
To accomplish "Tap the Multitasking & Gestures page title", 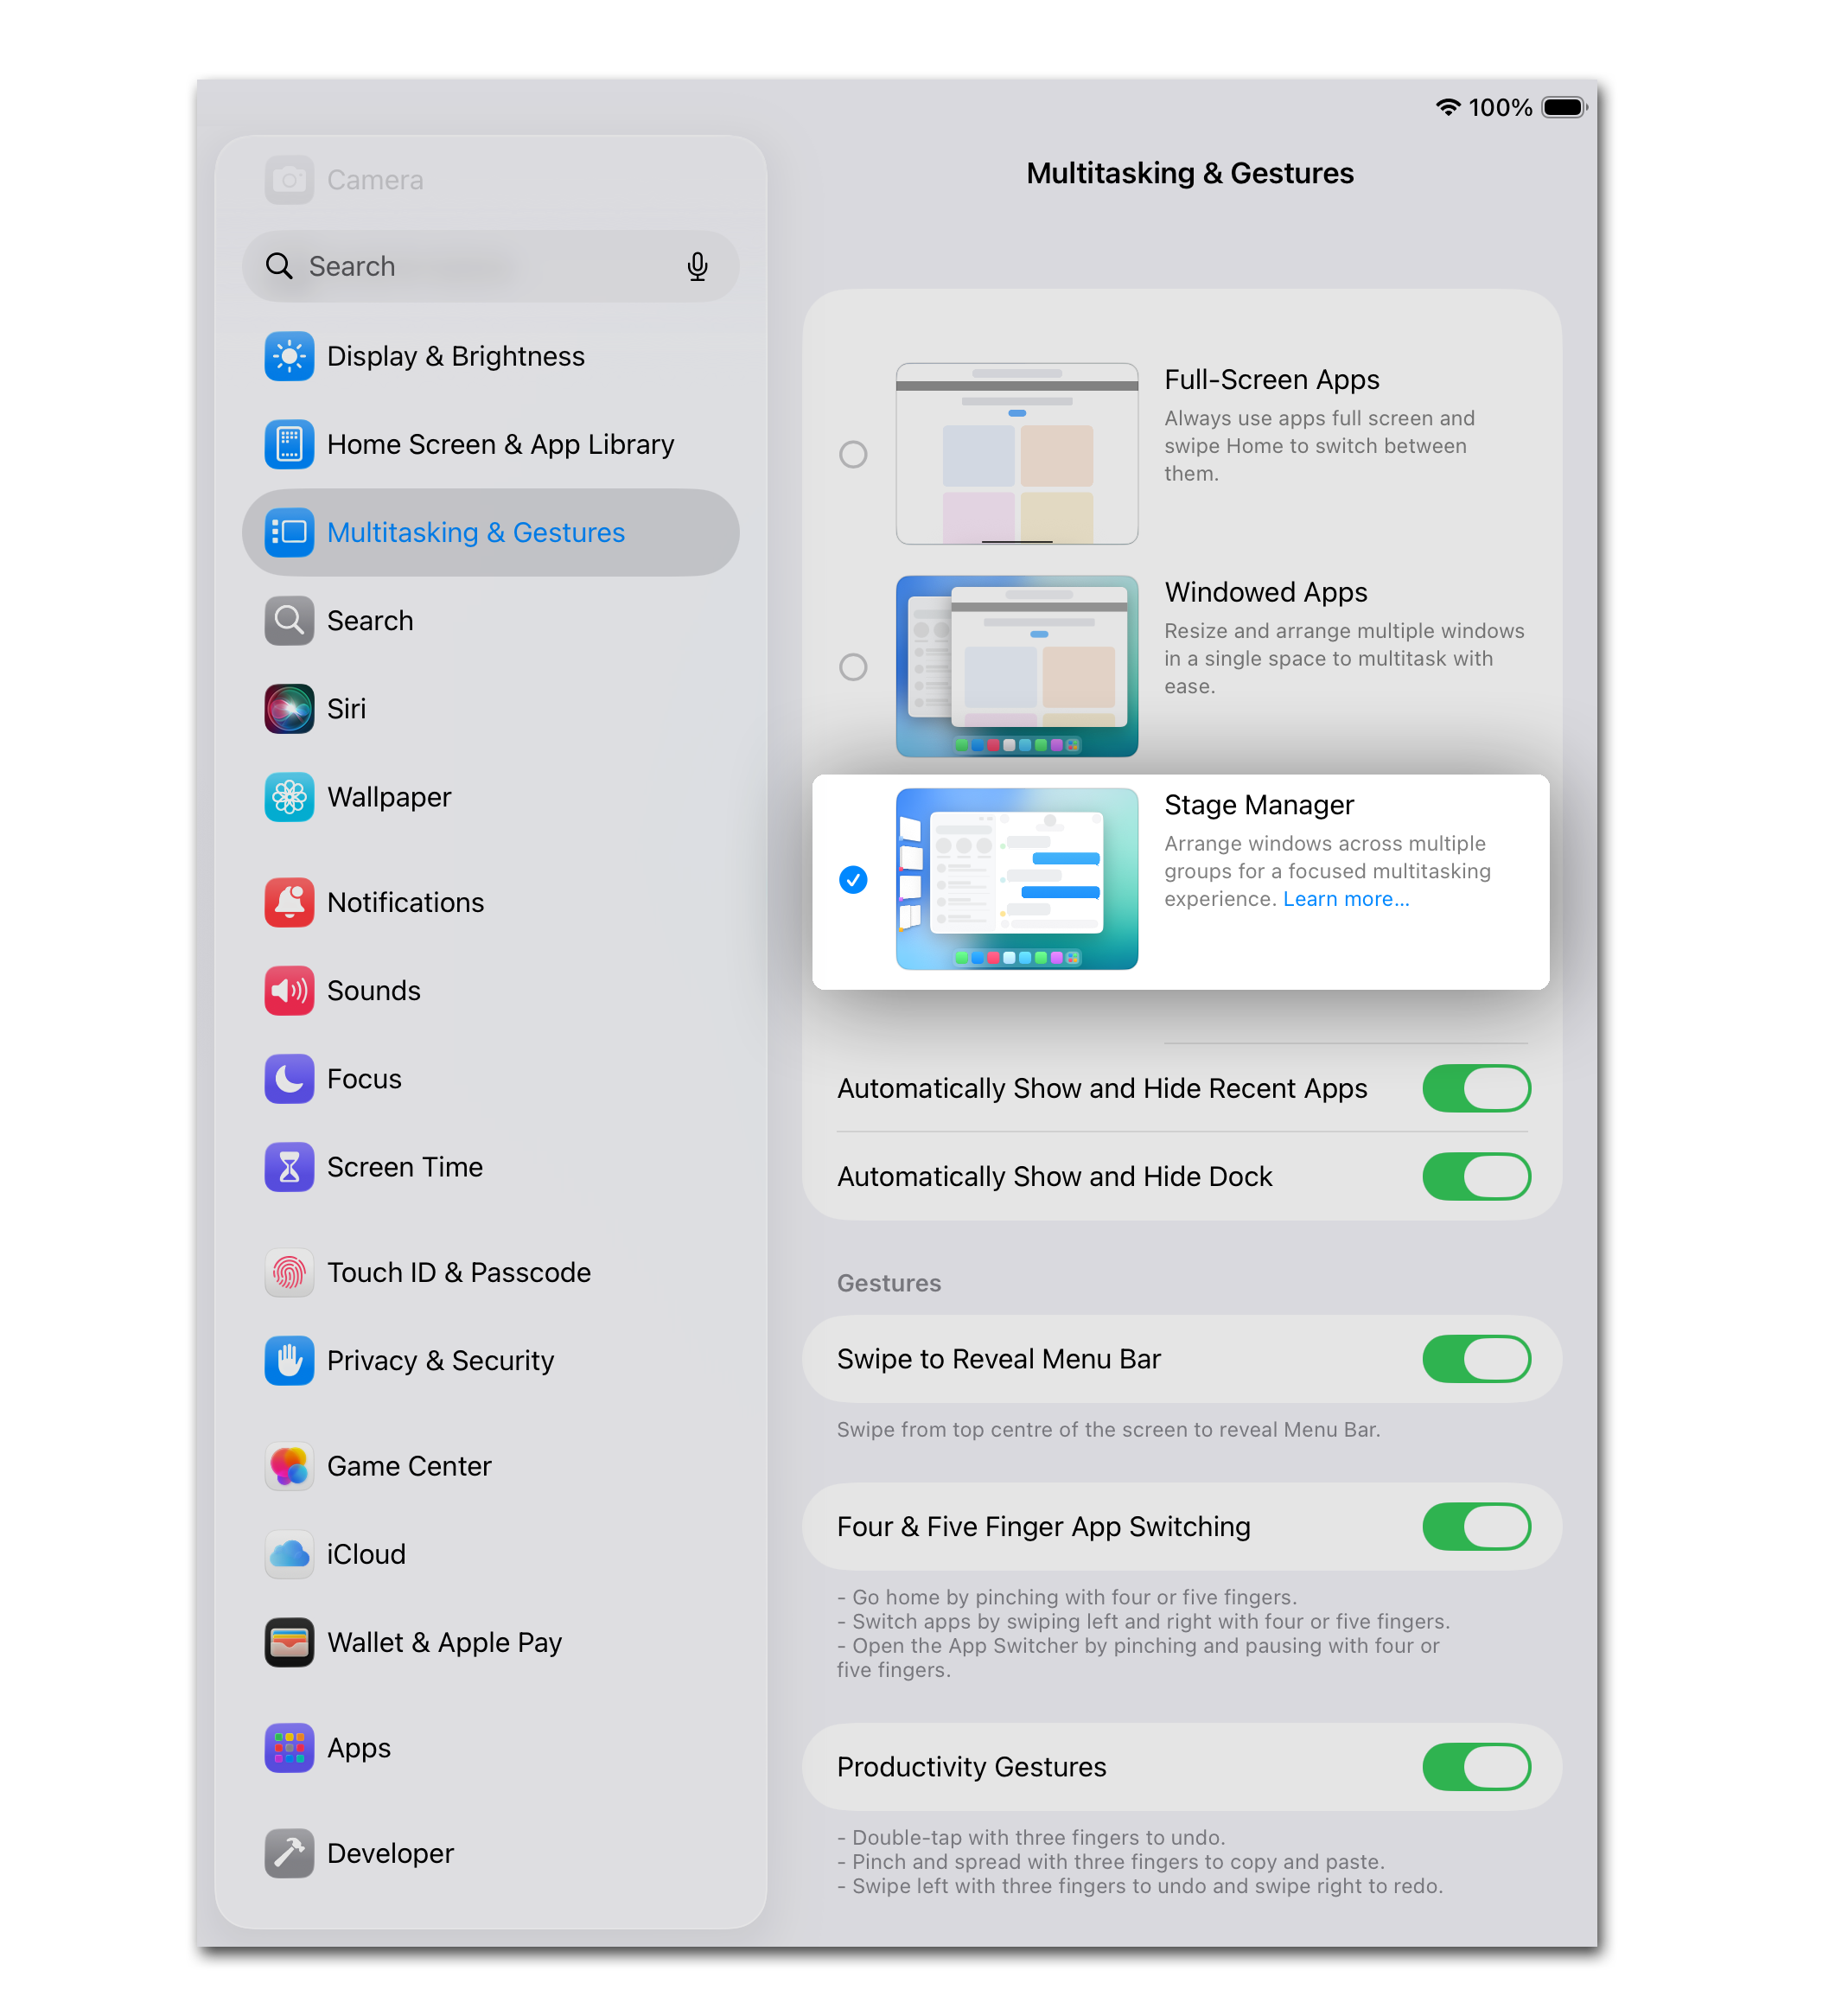I will pos(1190,173).
